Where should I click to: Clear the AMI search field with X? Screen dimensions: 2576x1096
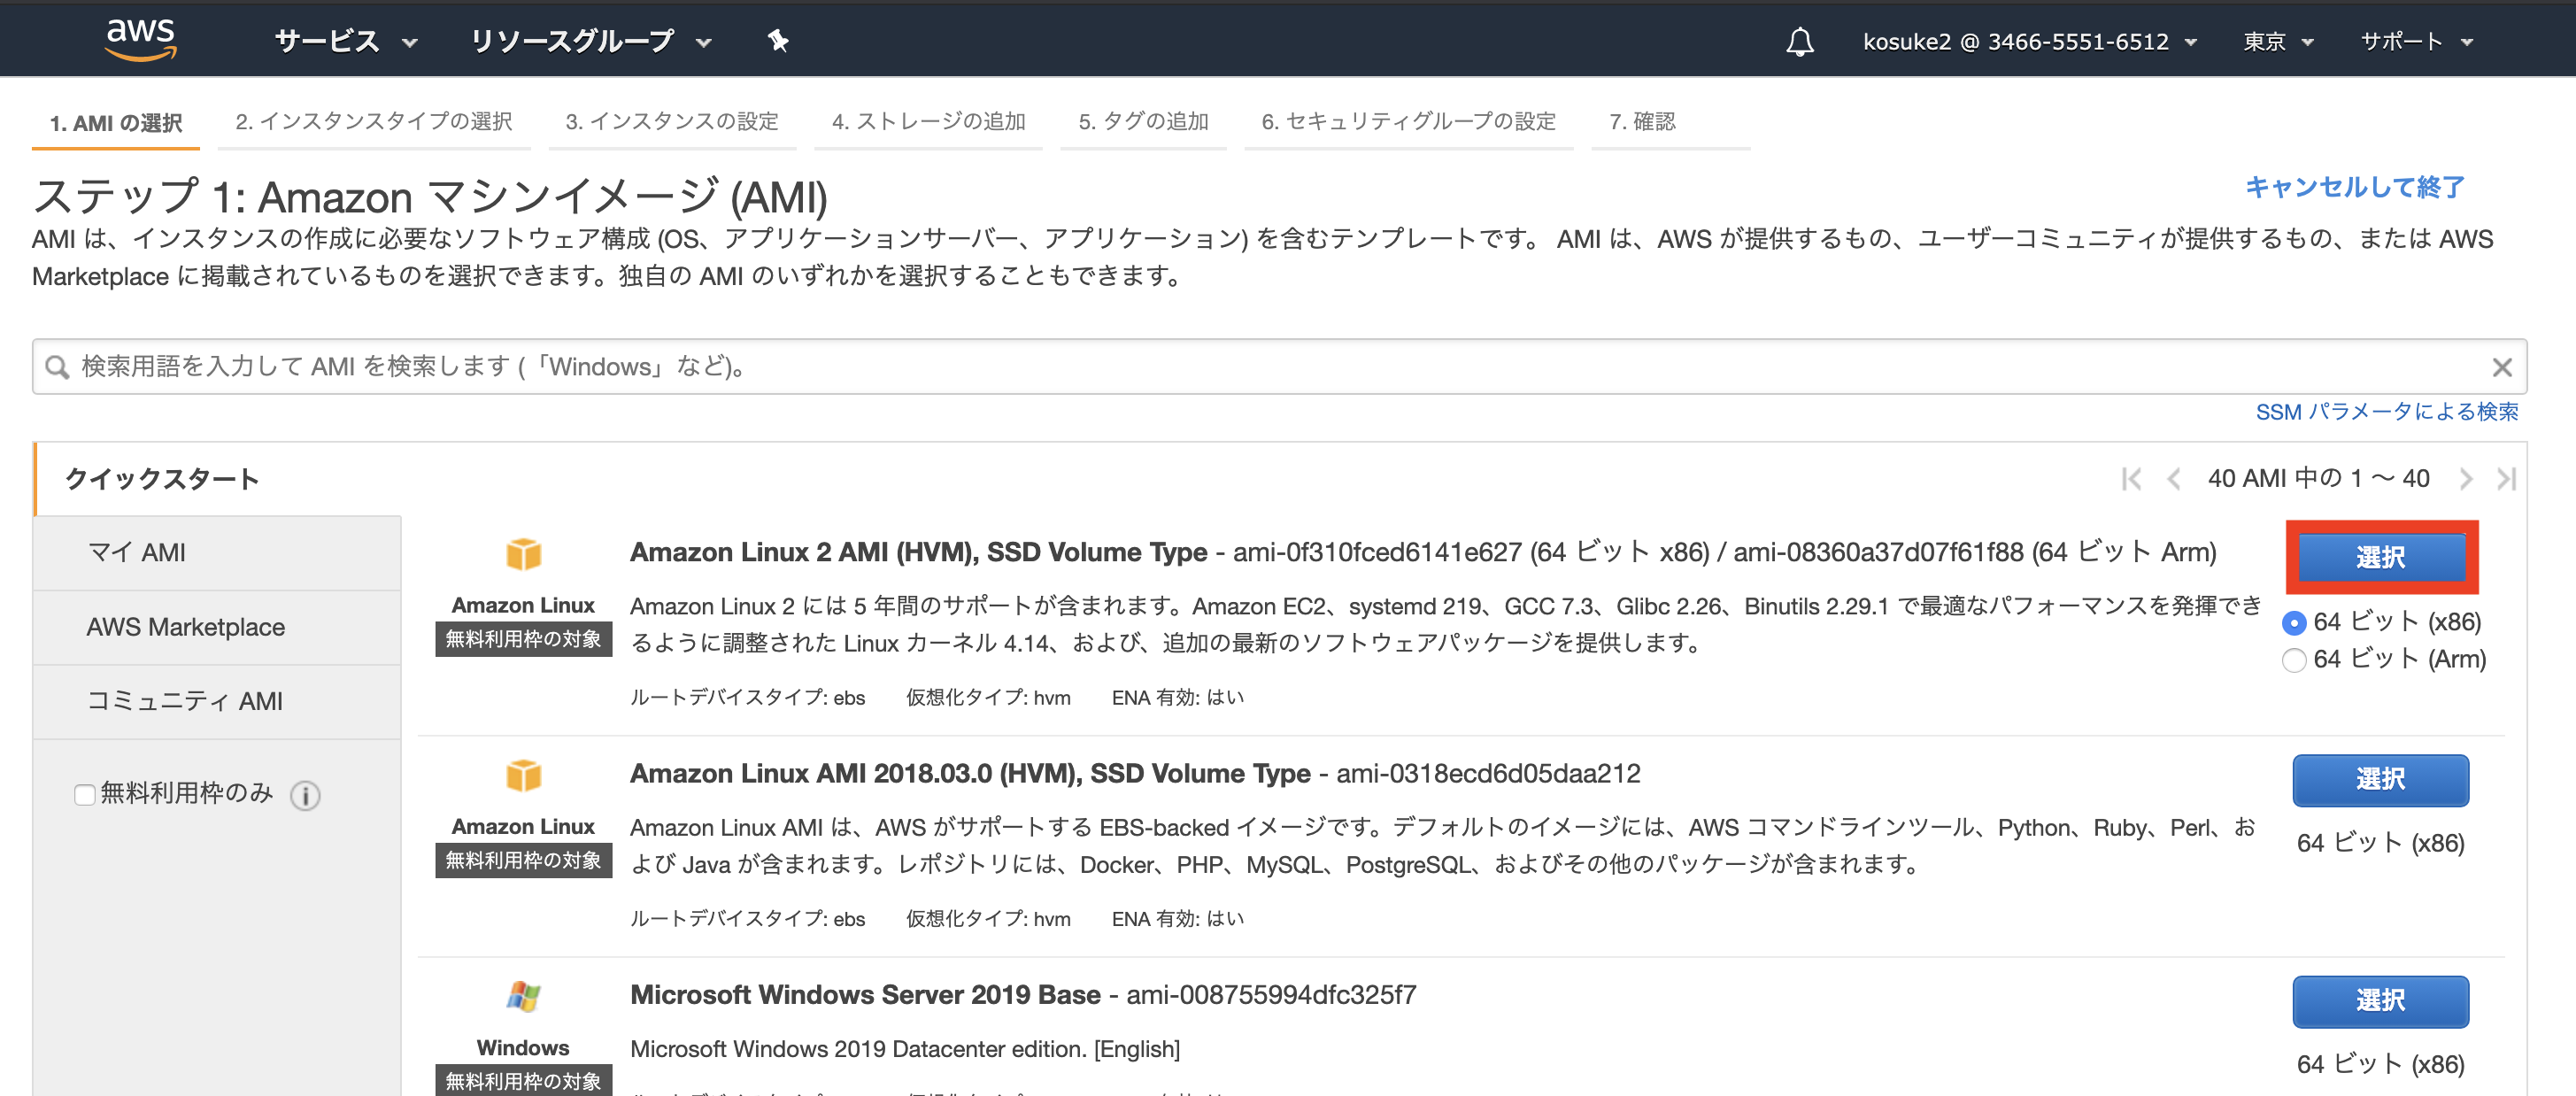(x=2502, y=367)
